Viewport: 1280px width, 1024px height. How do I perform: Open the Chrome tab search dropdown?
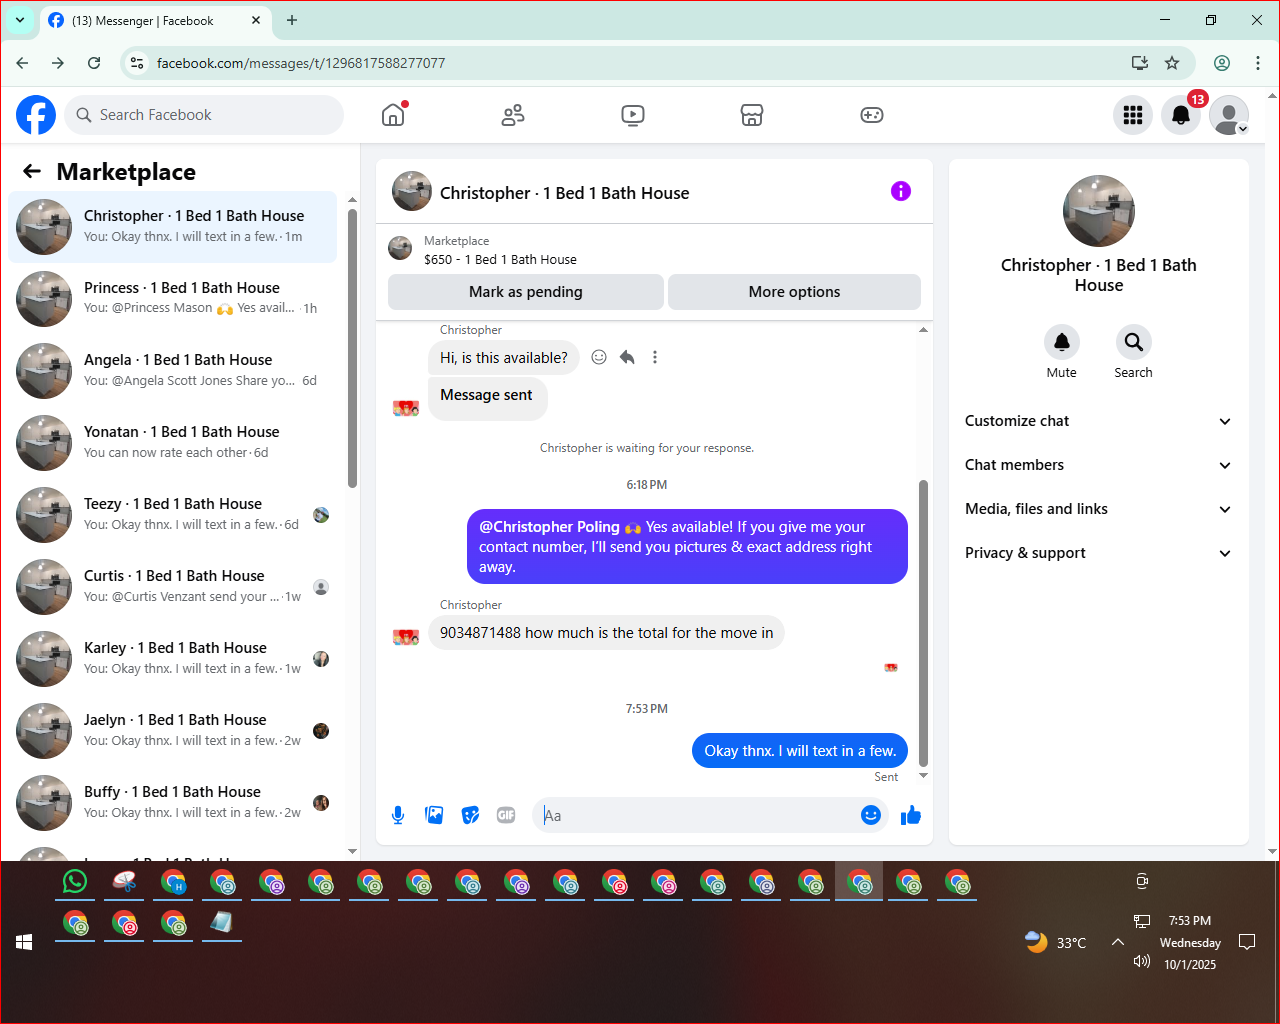(20, 20)
